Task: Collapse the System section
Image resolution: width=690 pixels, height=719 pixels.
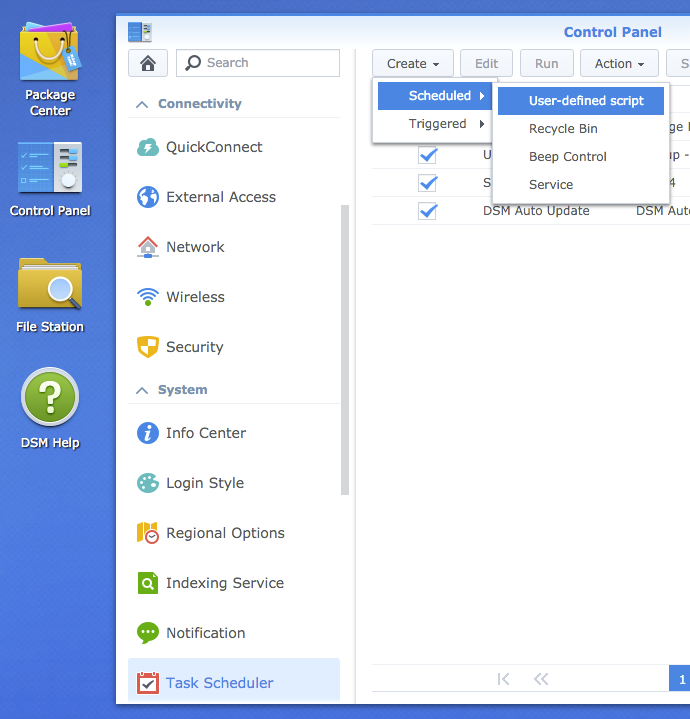Action: pyautogui.click(x=142, y=390)
